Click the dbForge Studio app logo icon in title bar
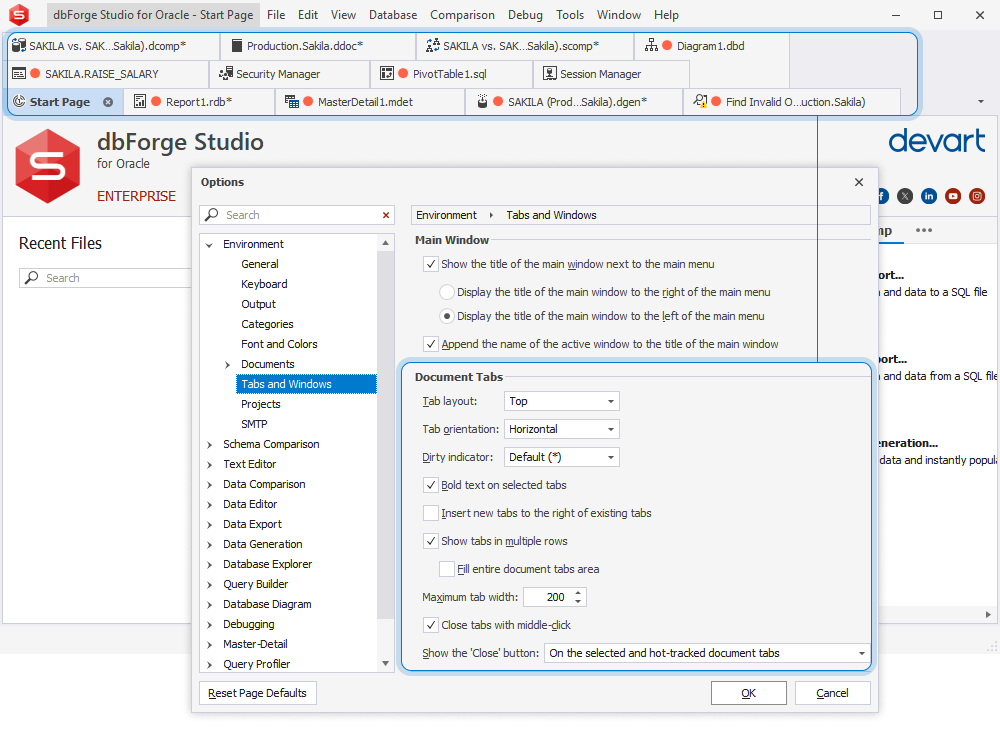The image size is (1000, 742). click(x=19, y=14)
